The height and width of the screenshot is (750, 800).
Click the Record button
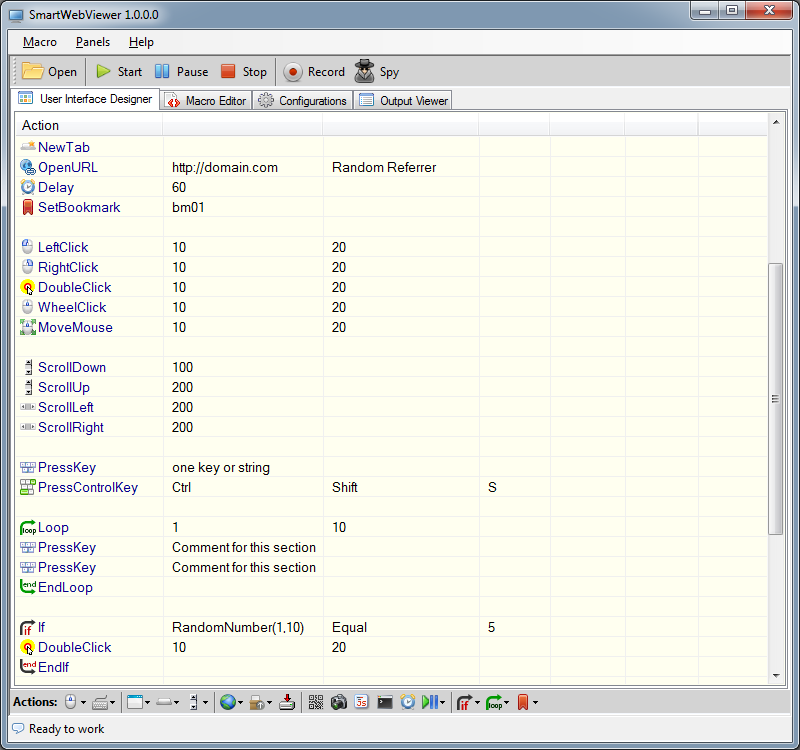[293, 71]
